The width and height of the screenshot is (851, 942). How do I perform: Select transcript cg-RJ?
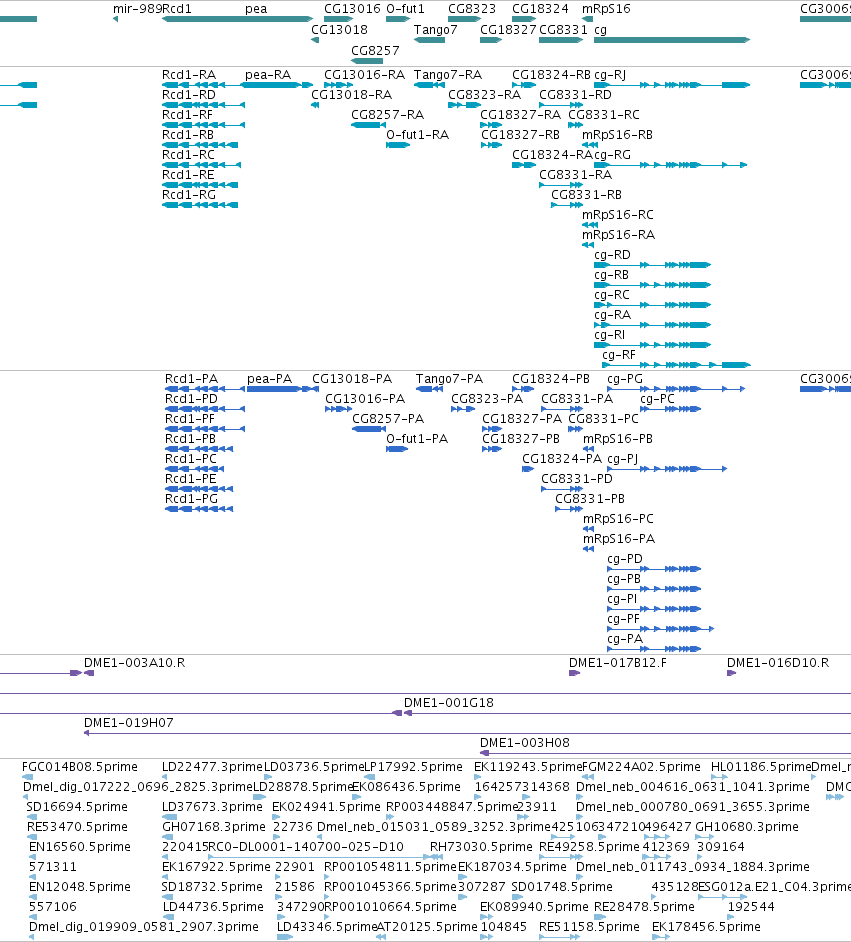point(610,75)
